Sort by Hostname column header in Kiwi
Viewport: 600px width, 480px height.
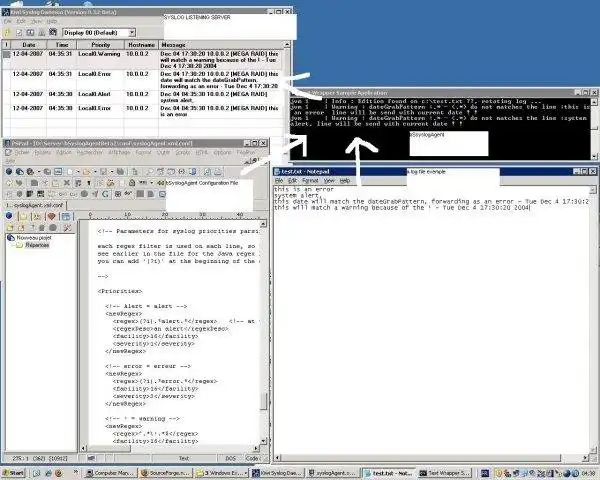141,45
